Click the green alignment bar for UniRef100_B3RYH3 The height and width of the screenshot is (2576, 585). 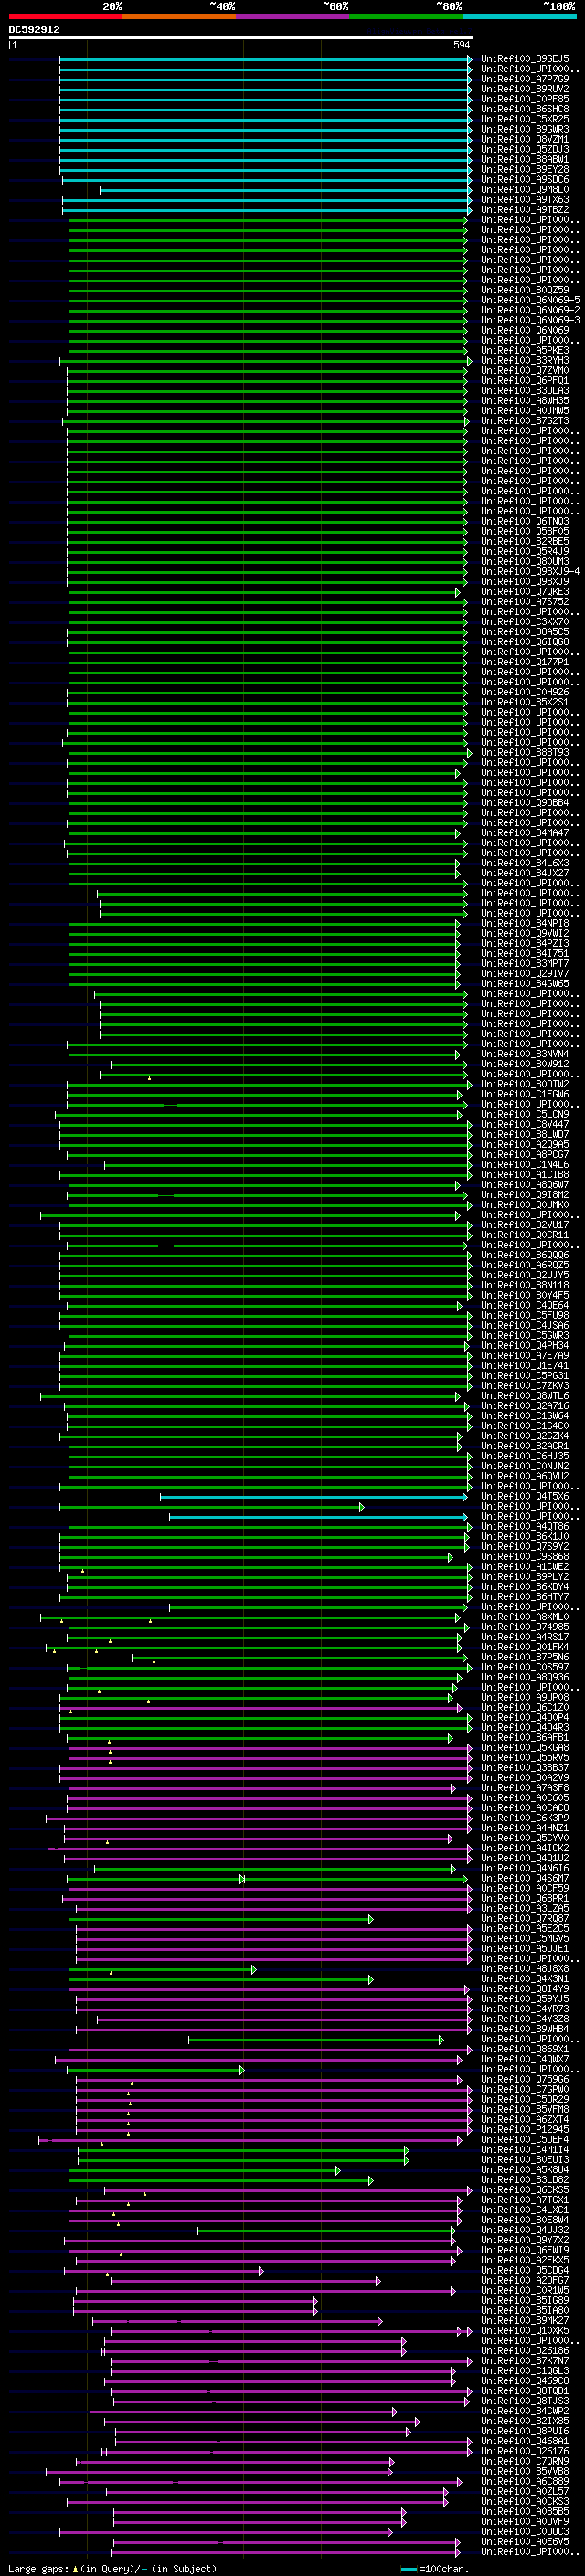264,361
